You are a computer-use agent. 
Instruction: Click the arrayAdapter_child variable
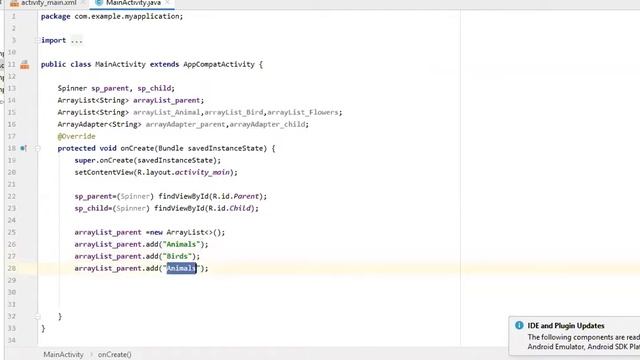pyautogui.click(x=267, y=124)
